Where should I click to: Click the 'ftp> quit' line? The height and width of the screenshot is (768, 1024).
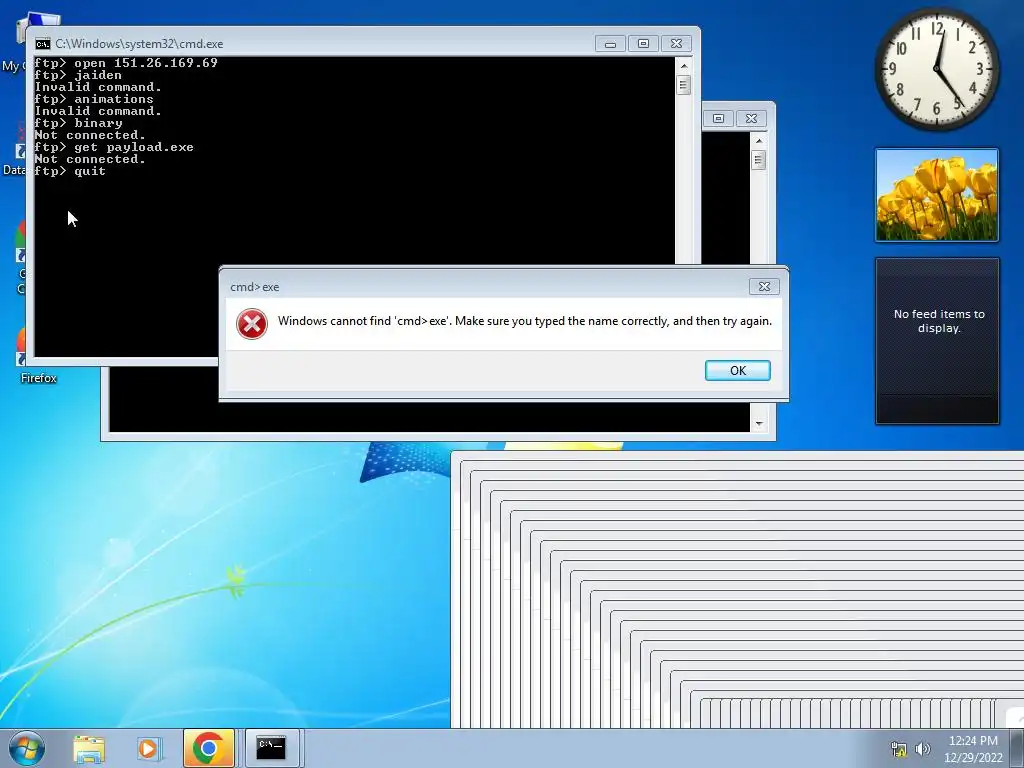click(x=70, y=171)
